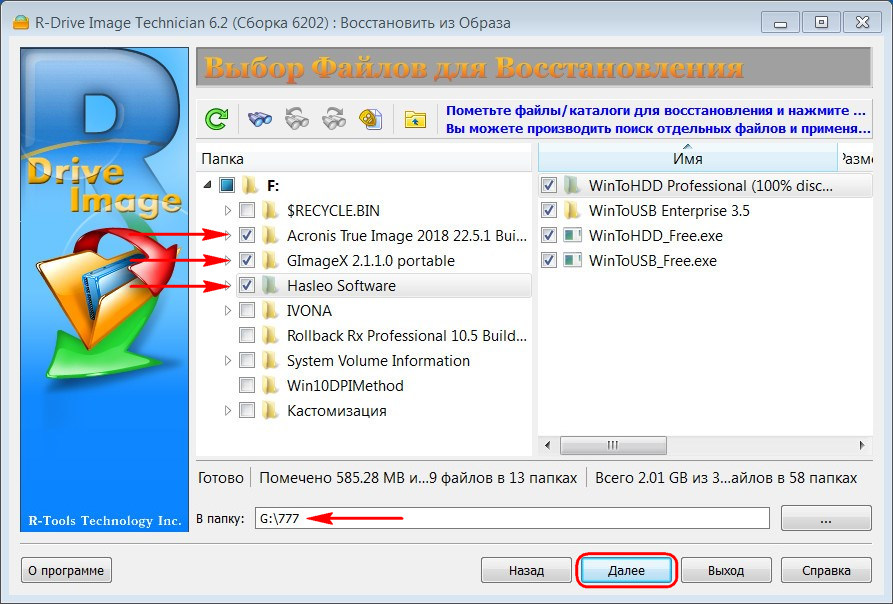Click Find next binoculars icon

click(x=334, y=119)
